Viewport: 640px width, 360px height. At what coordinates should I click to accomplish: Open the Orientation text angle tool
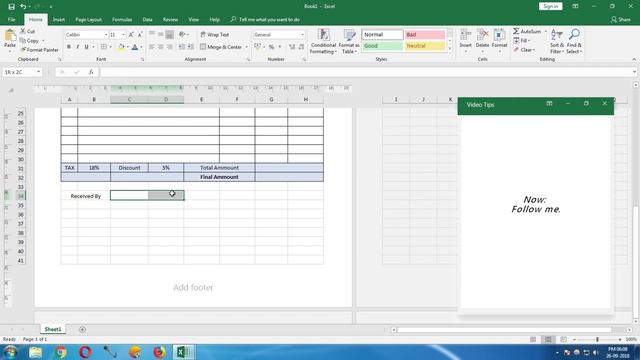pos(182,35)
